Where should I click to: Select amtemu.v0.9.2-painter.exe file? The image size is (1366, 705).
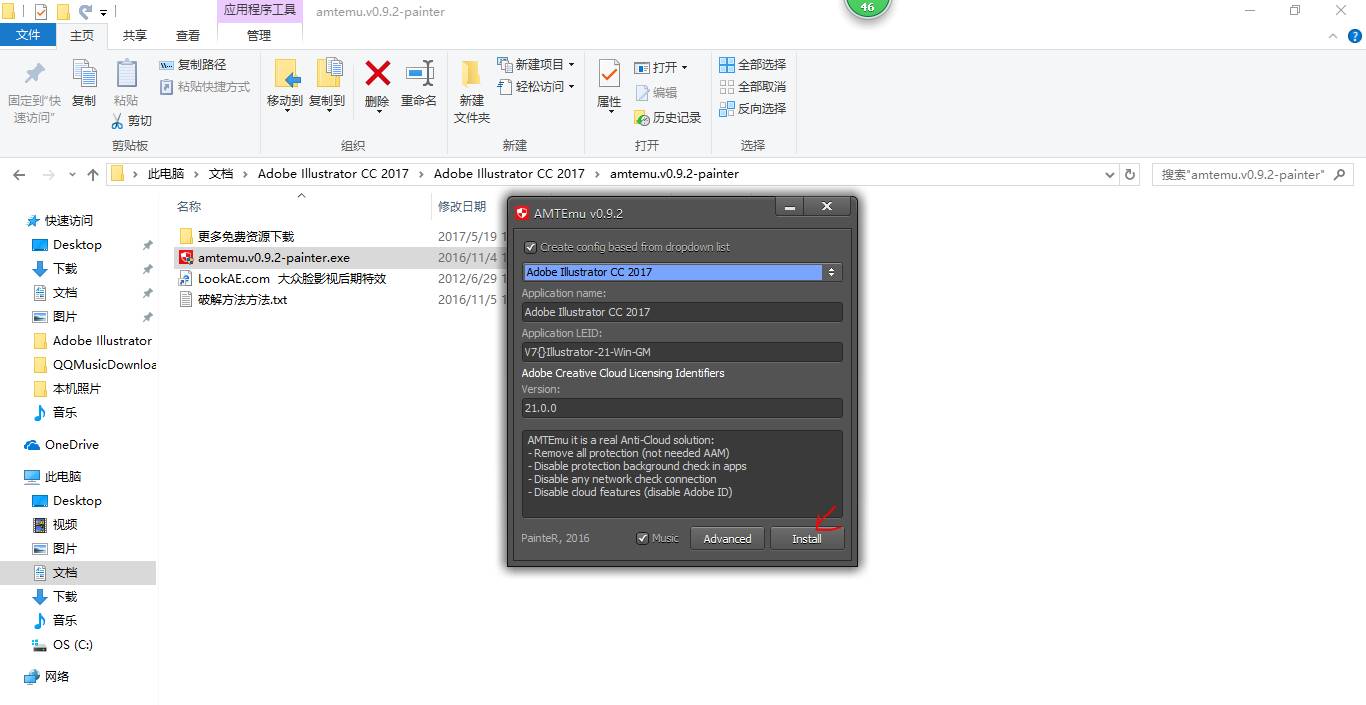(274, 258)
